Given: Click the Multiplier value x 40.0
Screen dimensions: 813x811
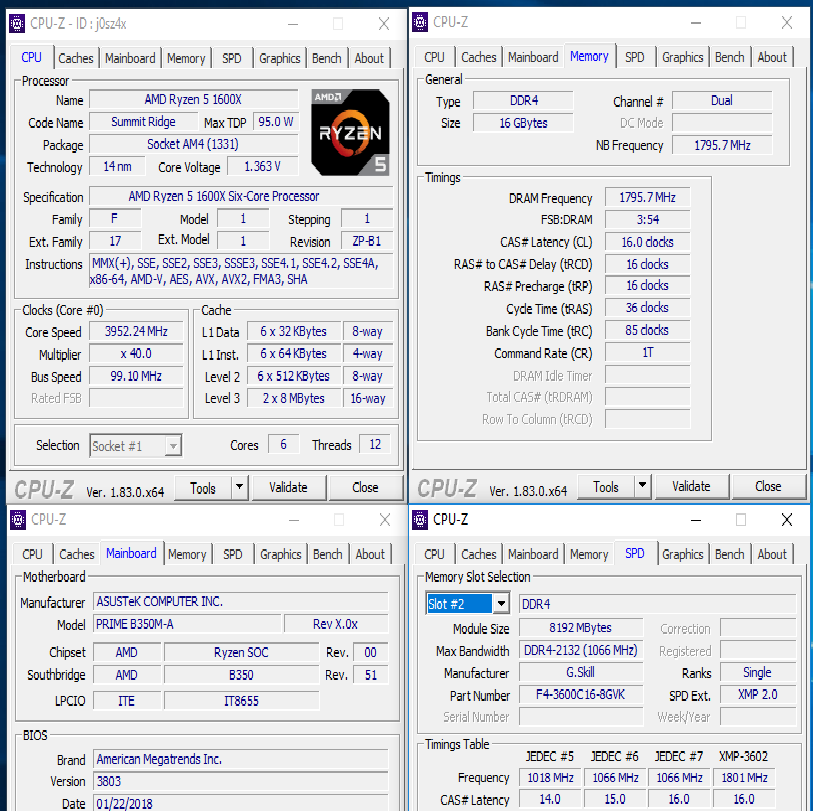Looking at the screenshot, I should pyautogui.click(x=136, y=354).
